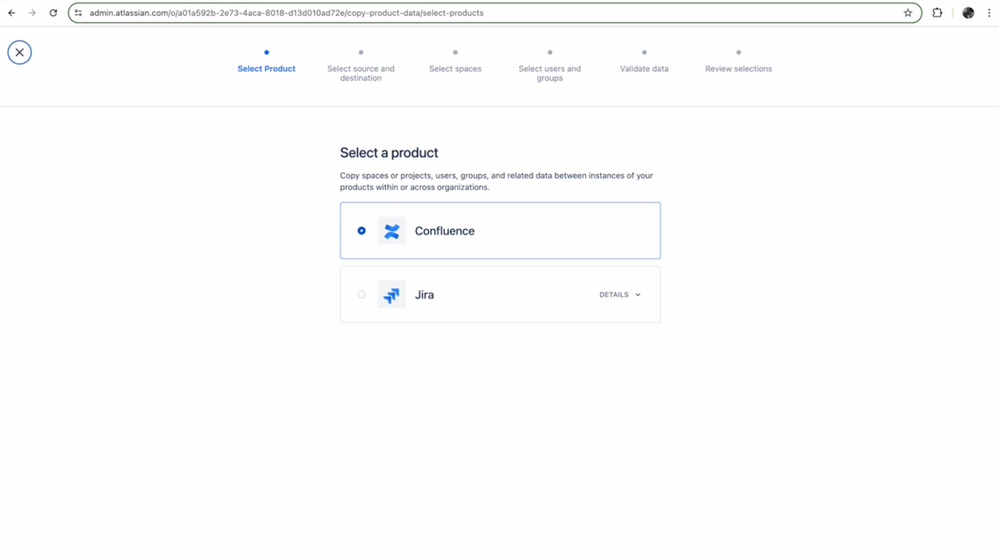Bookmark this page with the star icon

[908, 13]
